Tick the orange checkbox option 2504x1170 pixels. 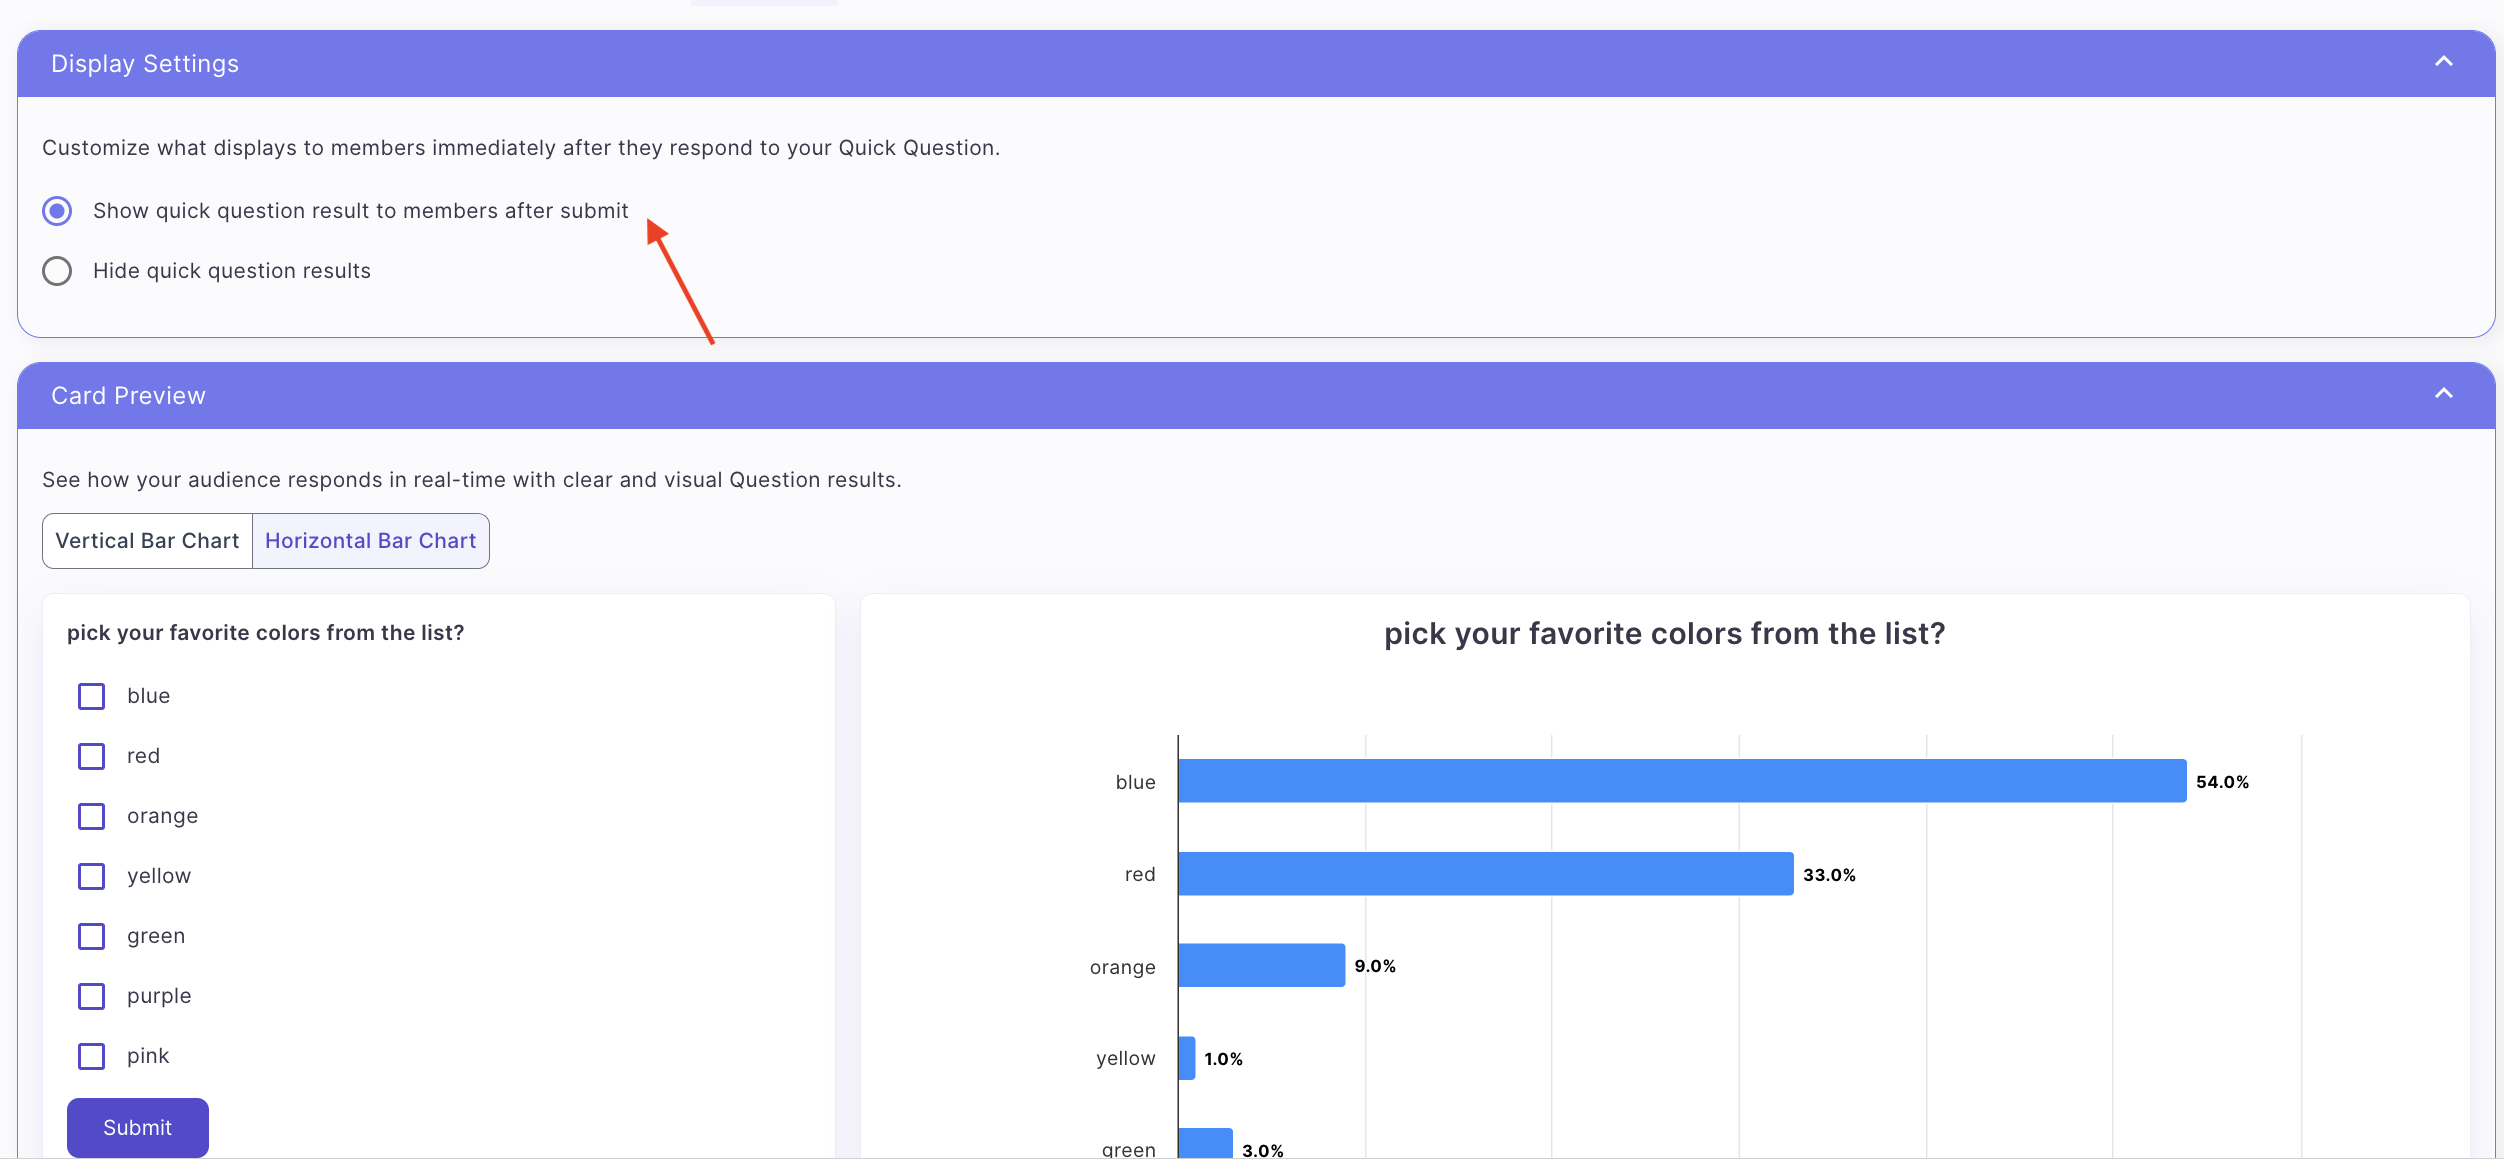91,816
